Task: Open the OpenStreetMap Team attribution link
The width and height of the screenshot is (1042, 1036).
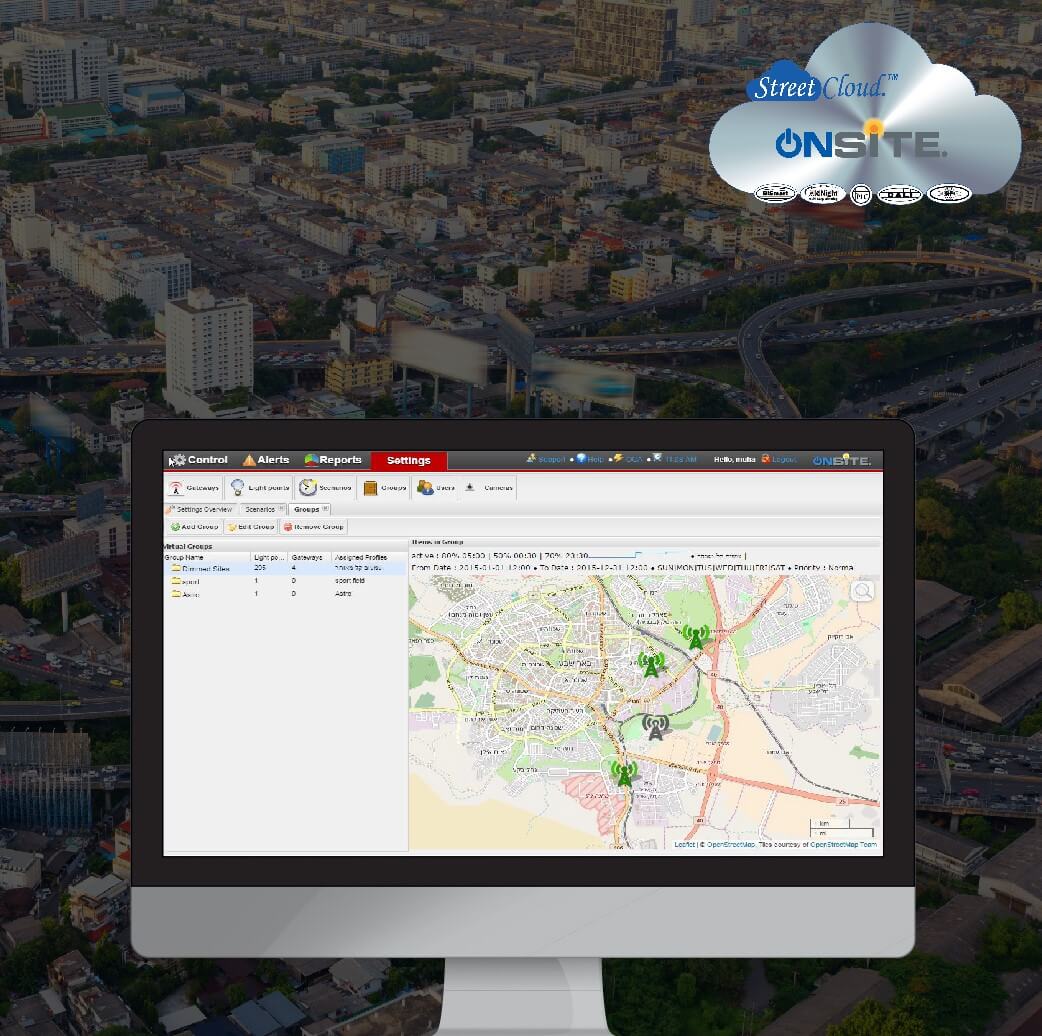Action: 843,845
